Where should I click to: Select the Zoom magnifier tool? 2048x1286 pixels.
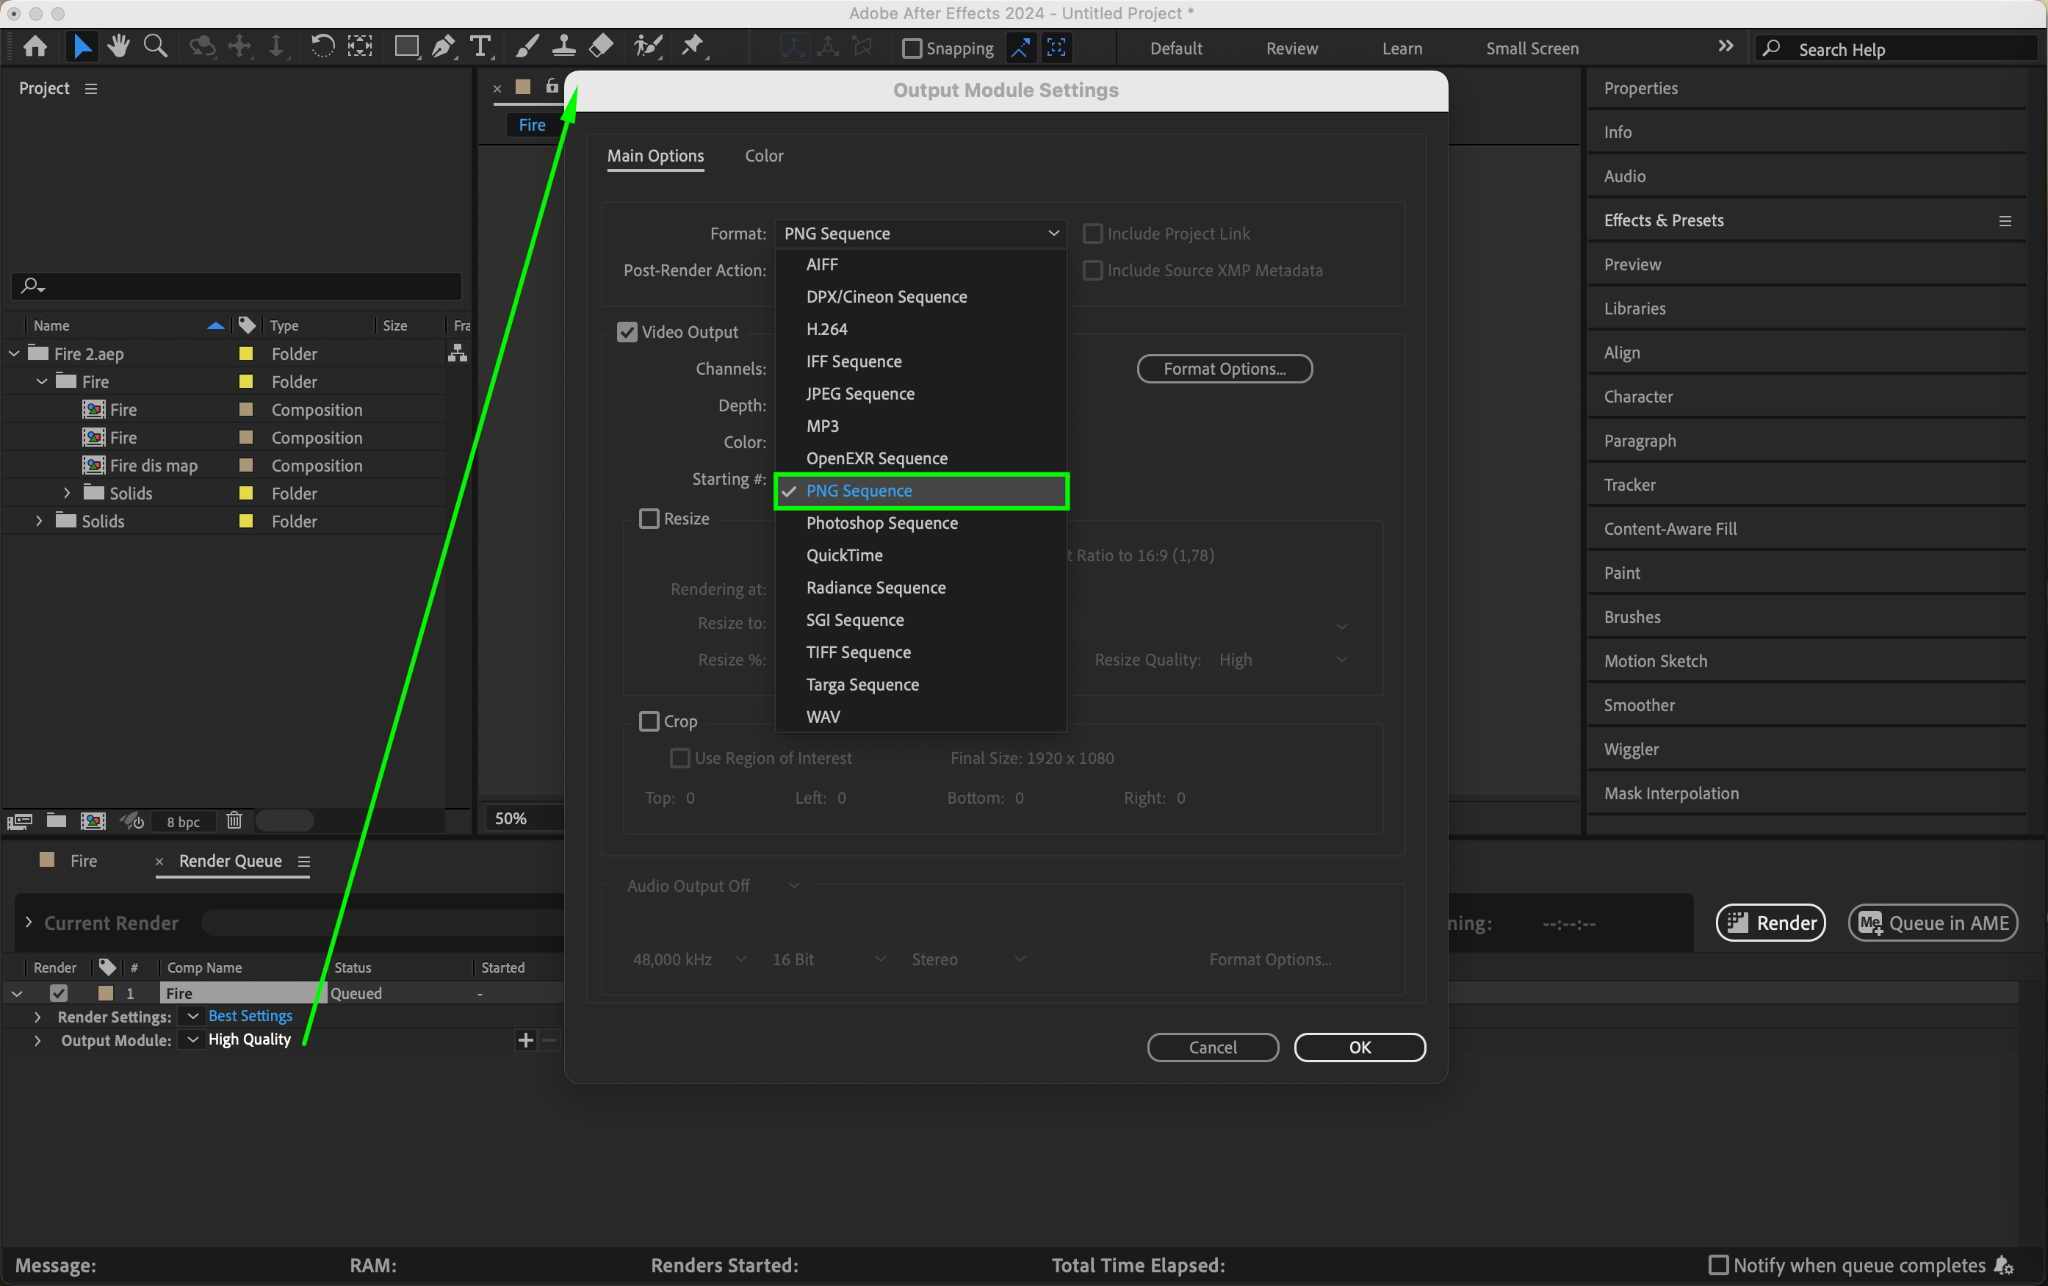point(155,46)
